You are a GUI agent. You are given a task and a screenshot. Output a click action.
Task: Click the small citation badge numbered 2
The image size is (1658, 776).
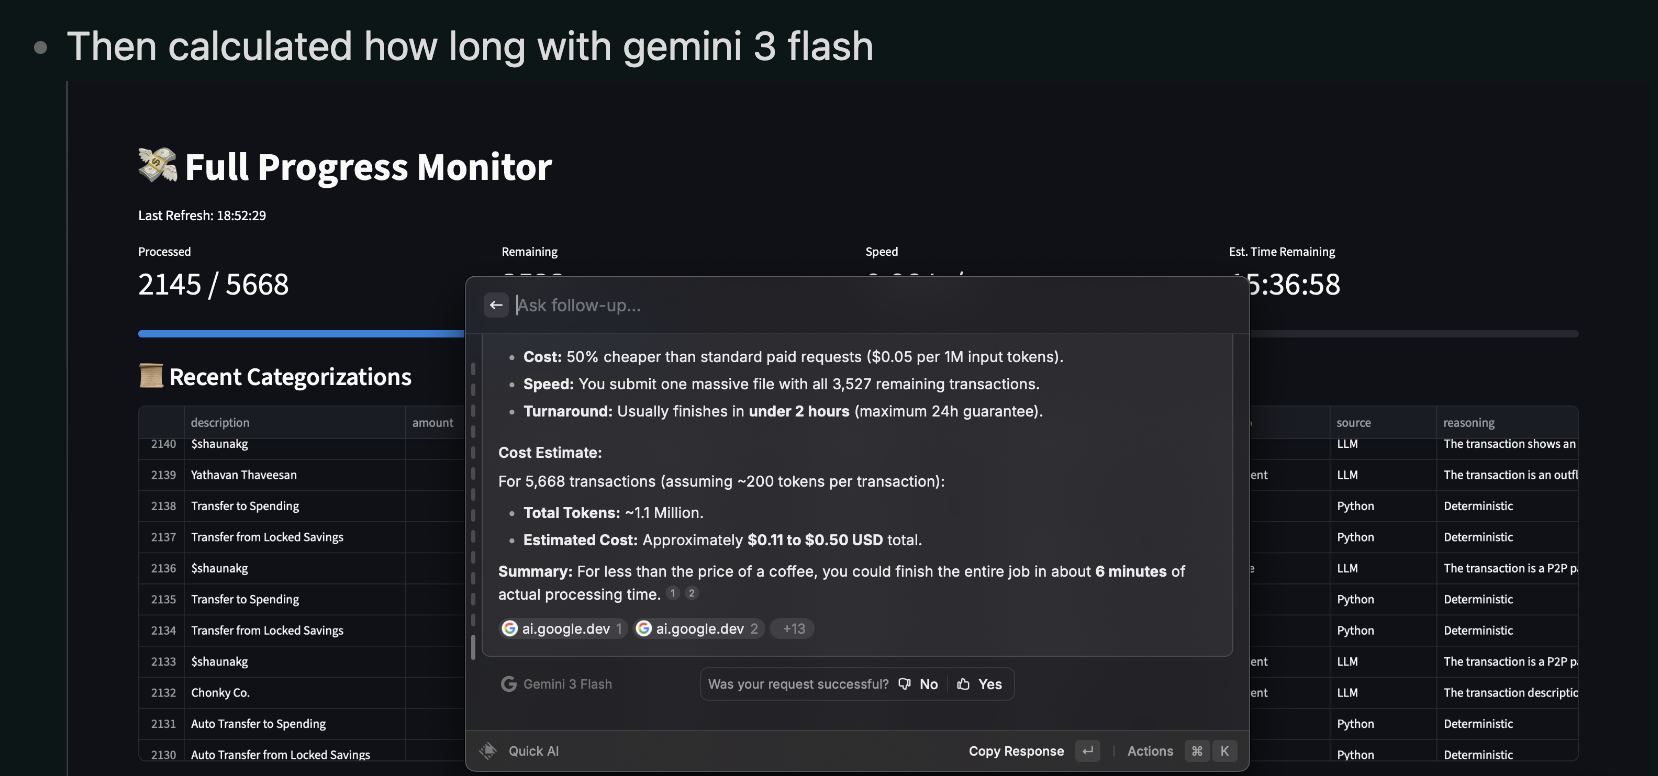click(691, 594)
